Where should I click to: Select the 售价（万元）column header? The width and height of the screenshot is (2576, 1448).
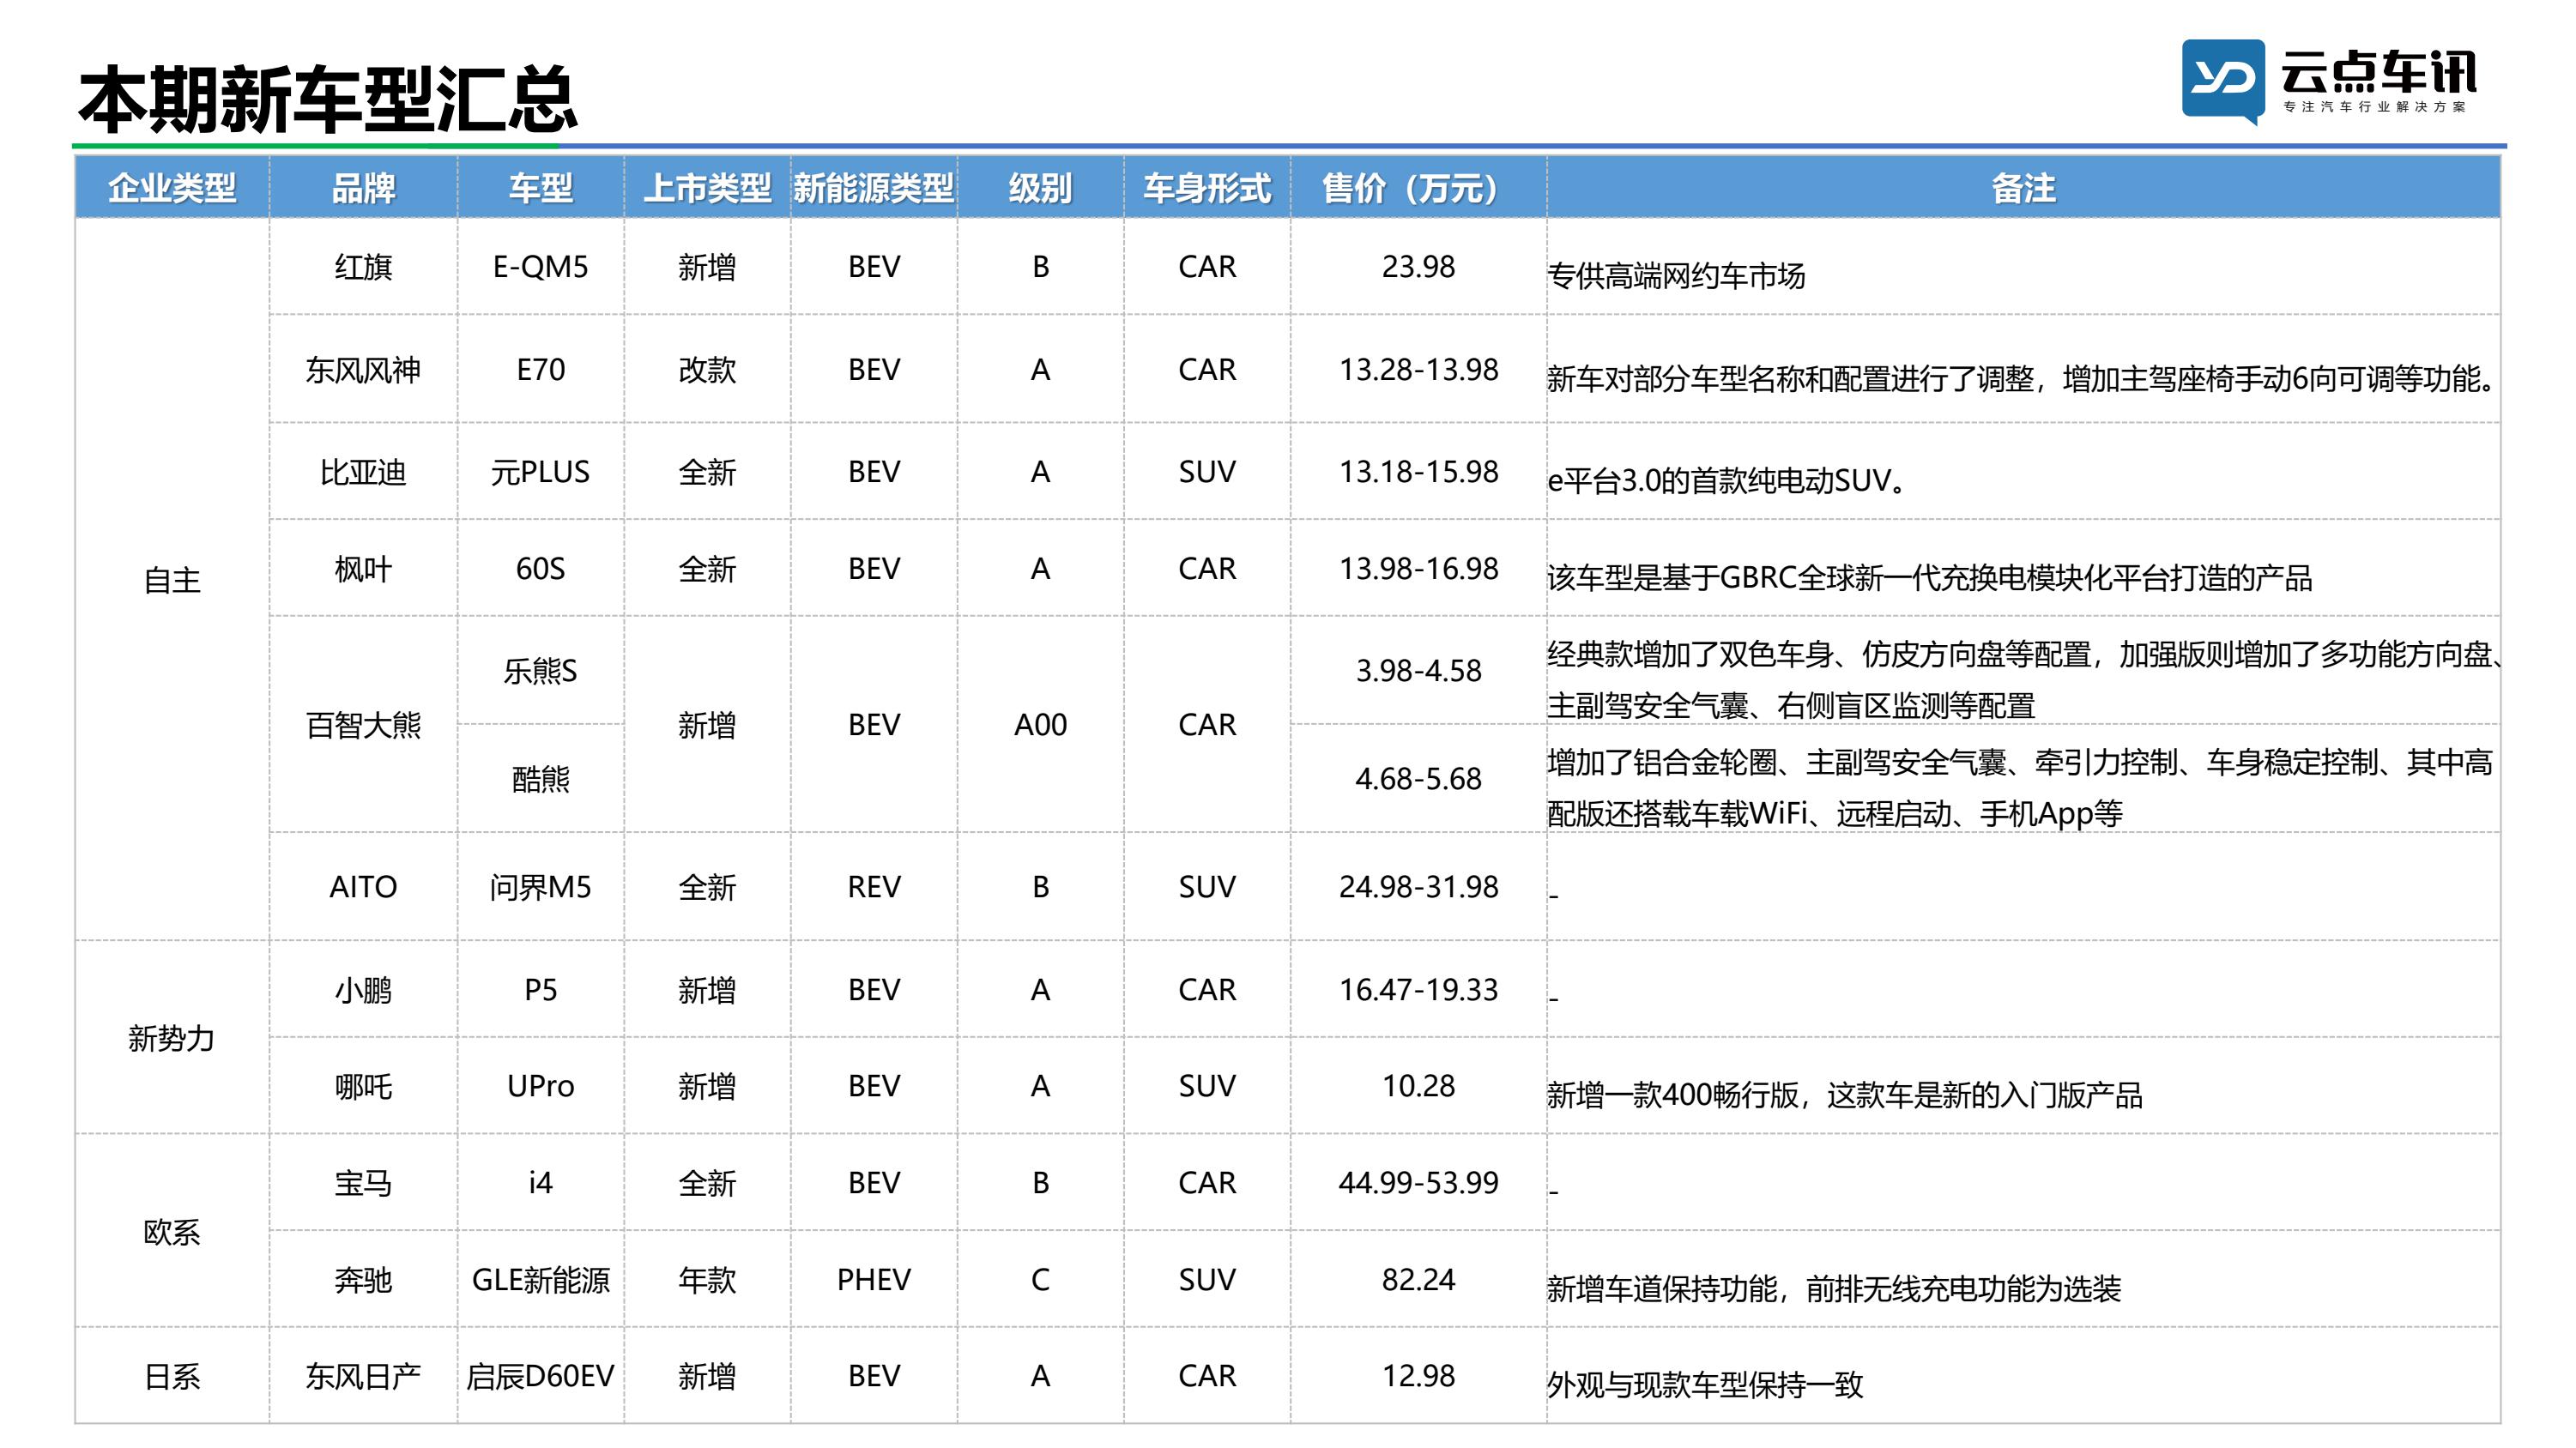pyautogui.click(x=1418, y=188)
